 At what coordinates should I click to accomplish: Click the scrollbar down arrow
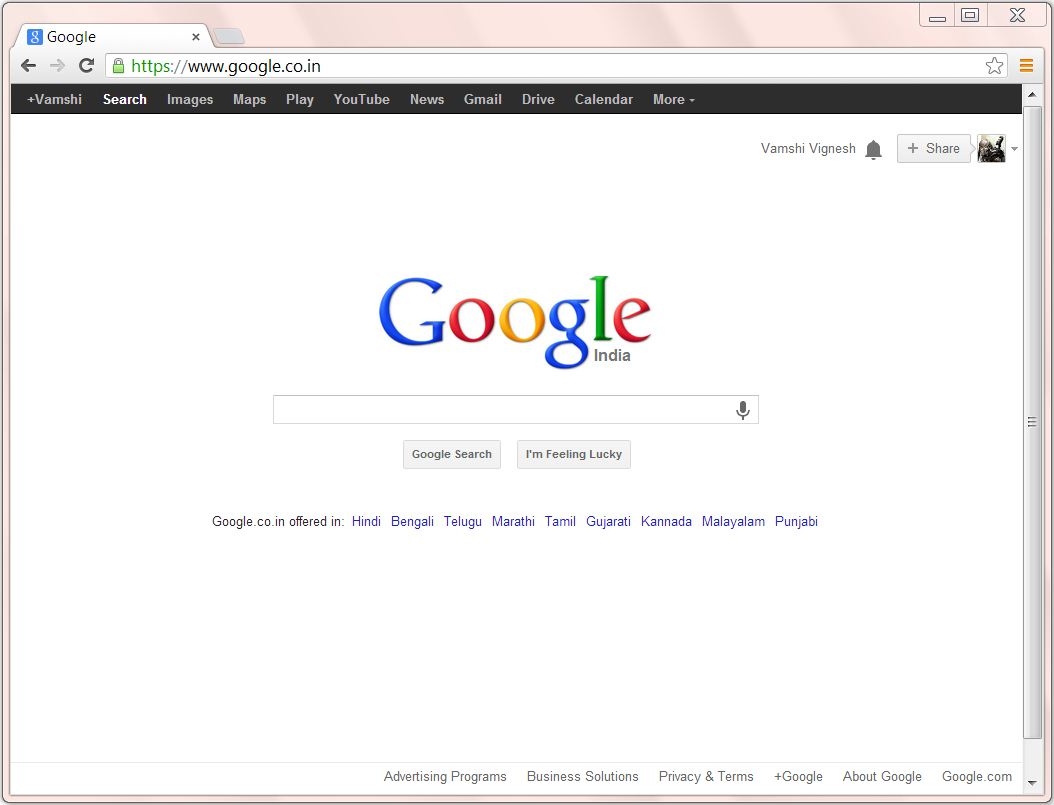[1032, 783]
